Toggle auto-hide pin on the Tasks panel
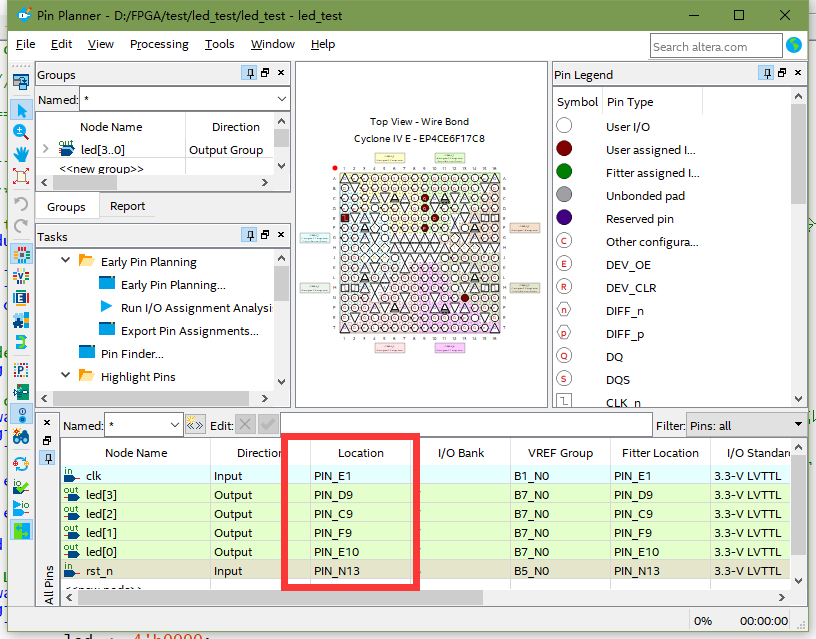This screenshot has width=816, height=639. 249,235
